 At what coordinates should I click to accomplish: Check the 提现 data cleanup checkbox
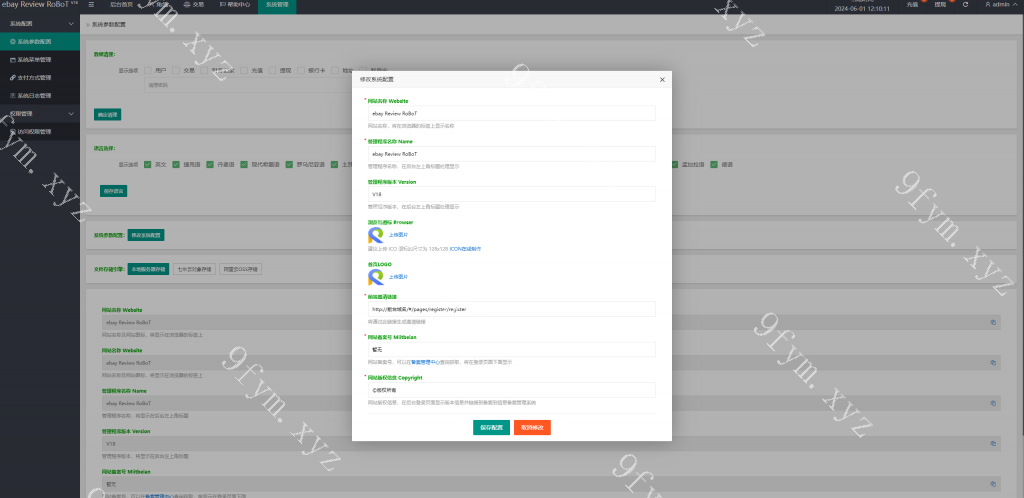tap(272, 70)
